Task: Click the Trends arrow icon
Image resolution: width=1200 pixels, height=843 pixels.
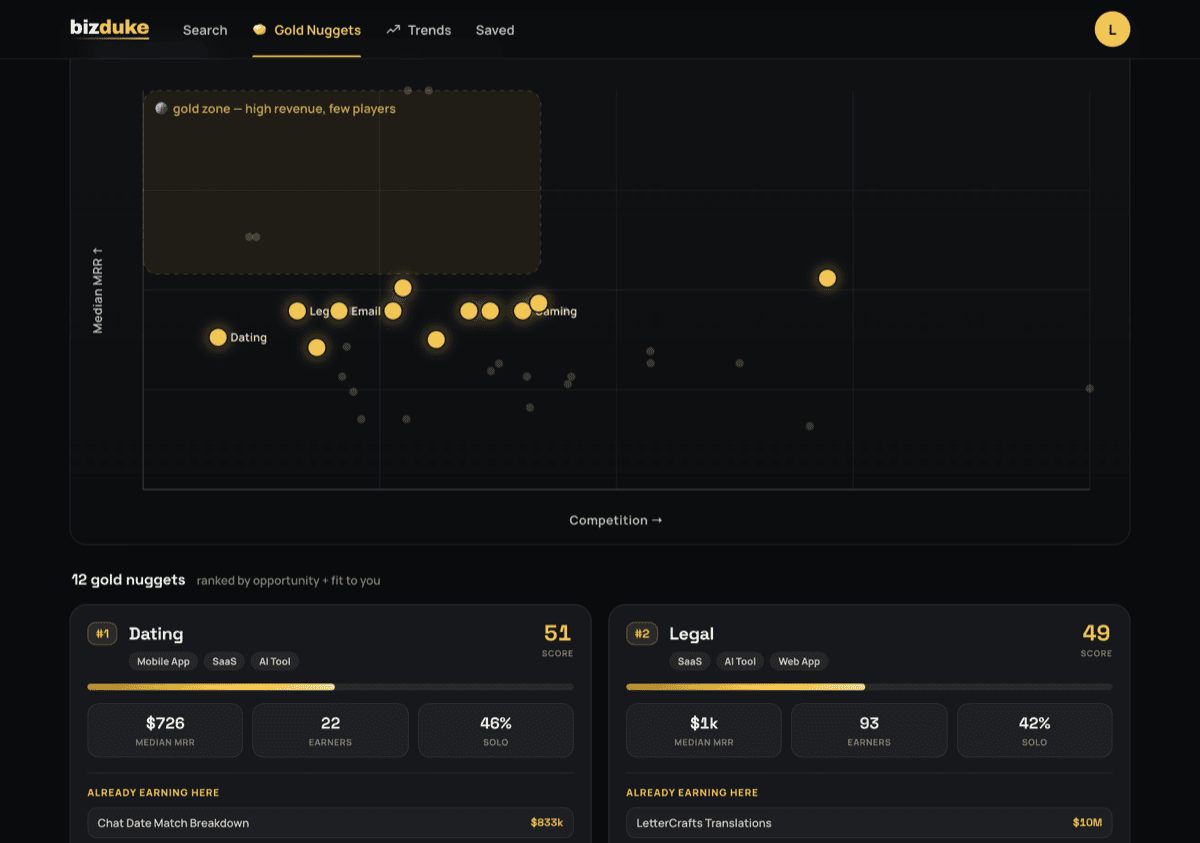Action: [393, 30]
